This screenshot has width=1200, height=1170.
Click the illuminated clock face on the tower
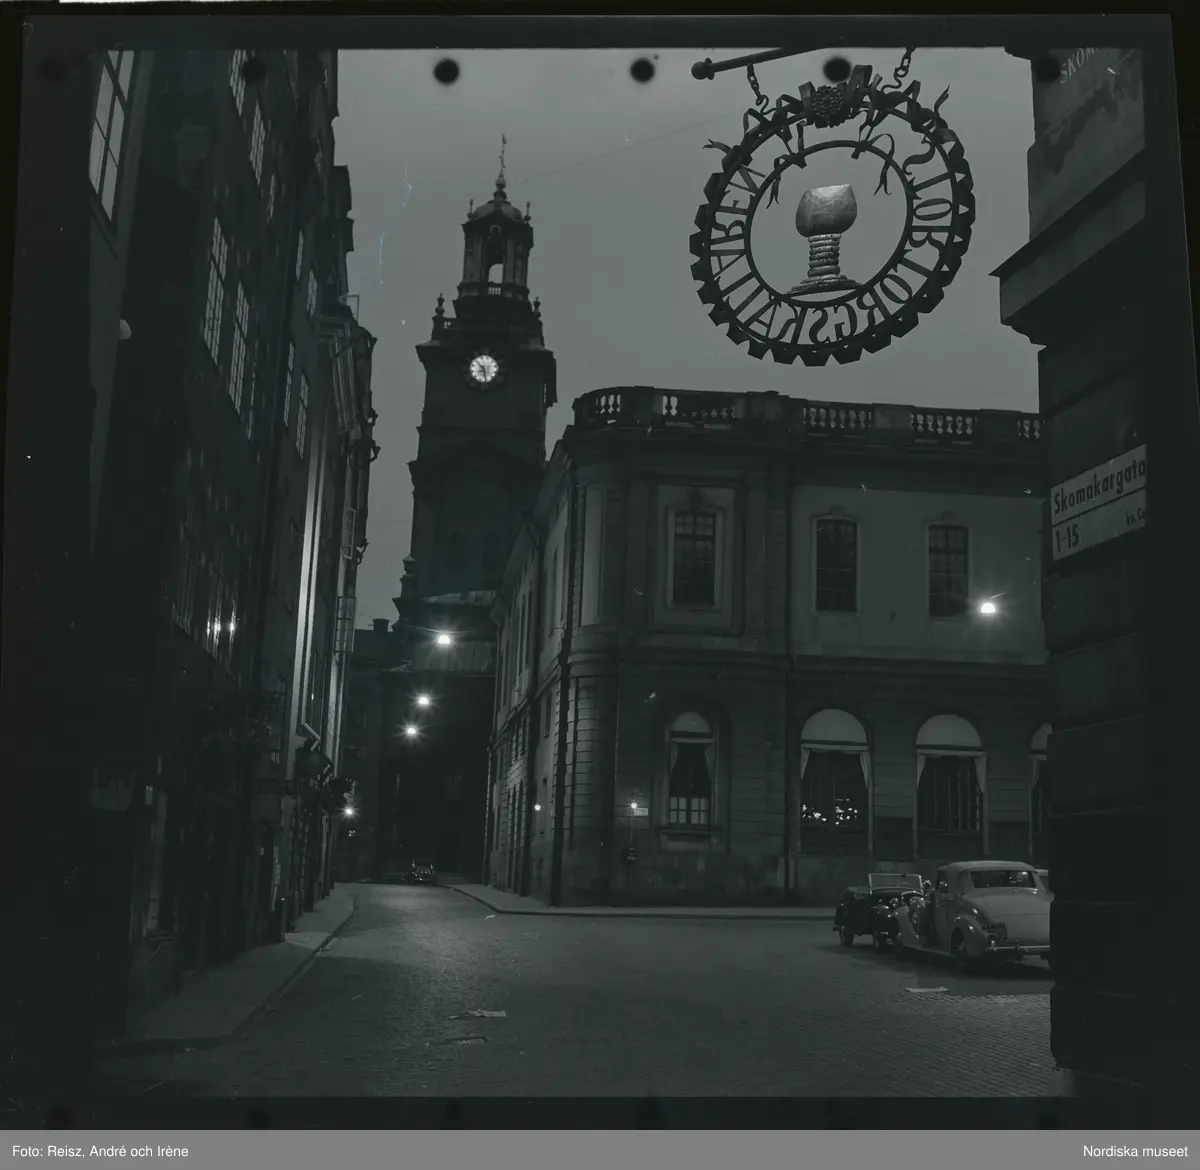483,369
